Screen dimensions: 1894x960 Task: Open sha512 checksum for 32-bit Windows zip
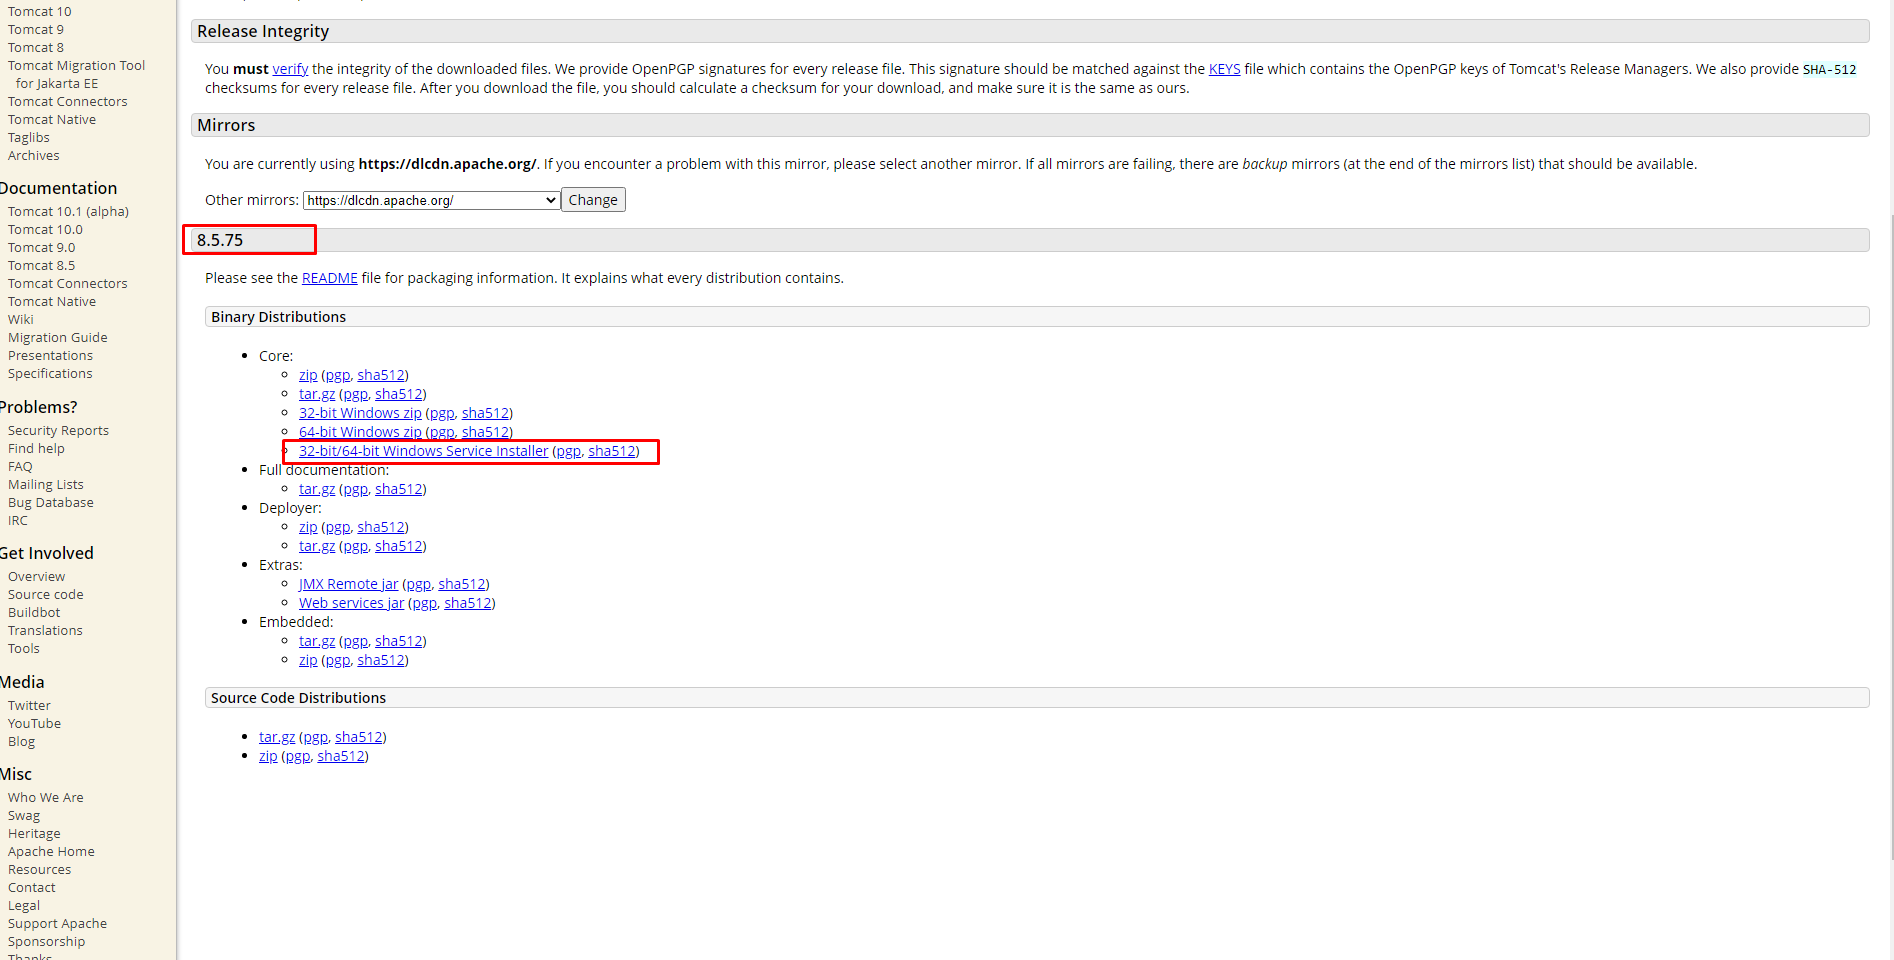(486, 413)
